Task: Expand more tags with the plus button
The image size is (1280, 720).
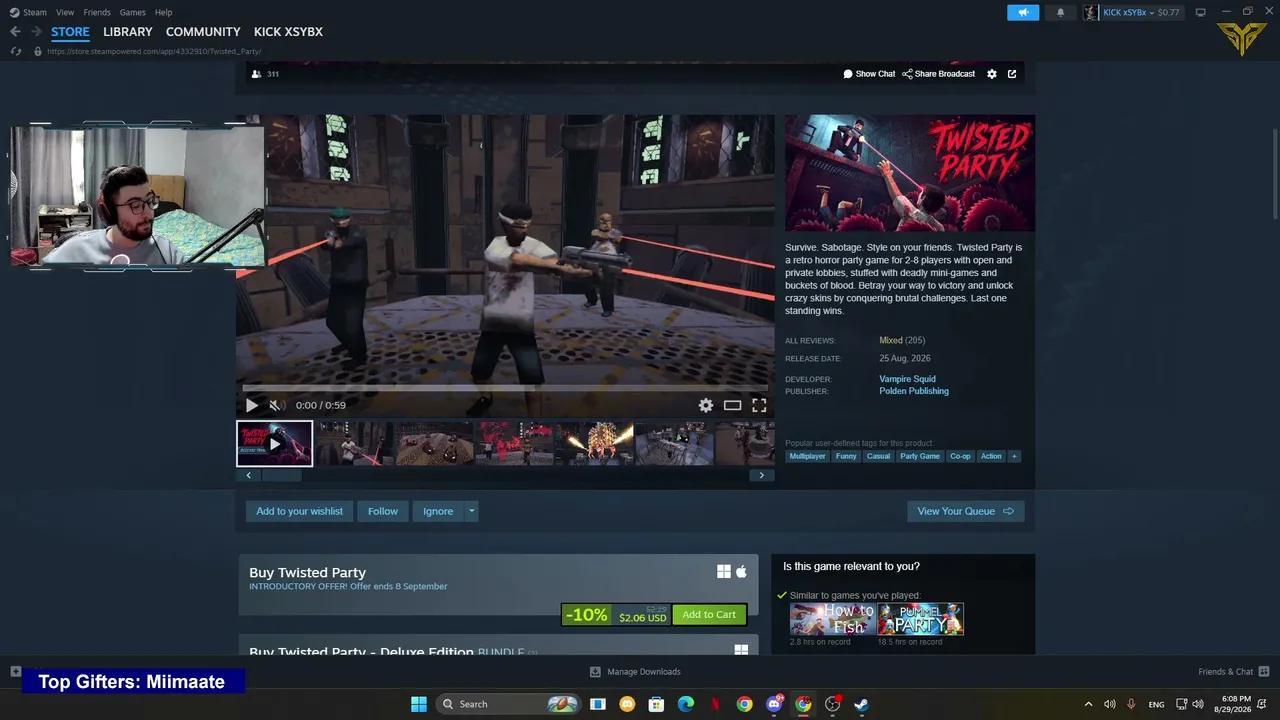Action: point(1014,456)
